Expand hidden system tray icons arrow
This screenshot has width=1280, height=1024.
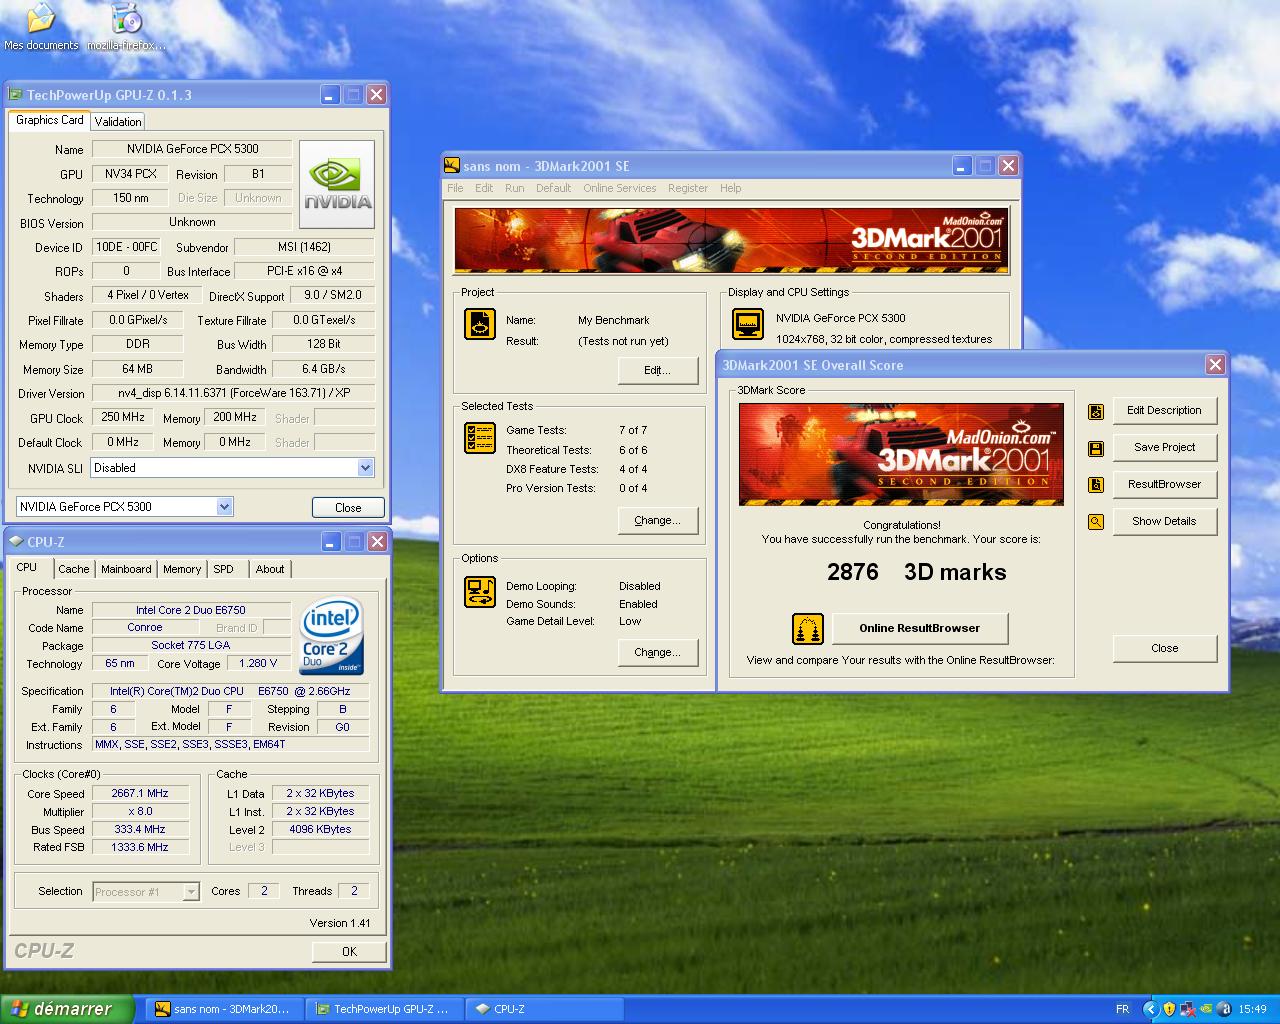[1150, 1009]
